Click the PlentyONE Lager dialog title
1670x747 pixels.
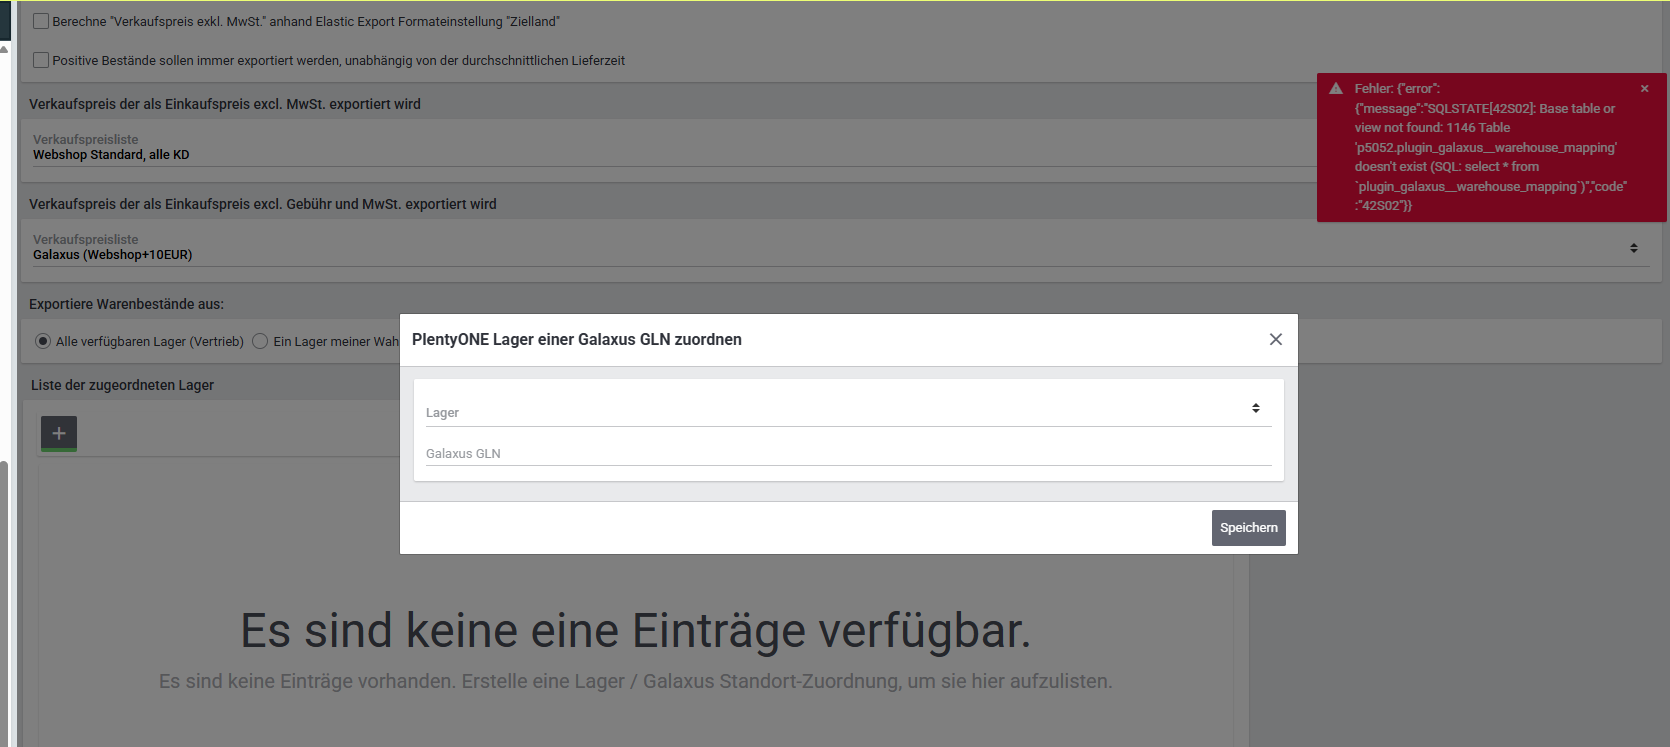tap(577, 340)
